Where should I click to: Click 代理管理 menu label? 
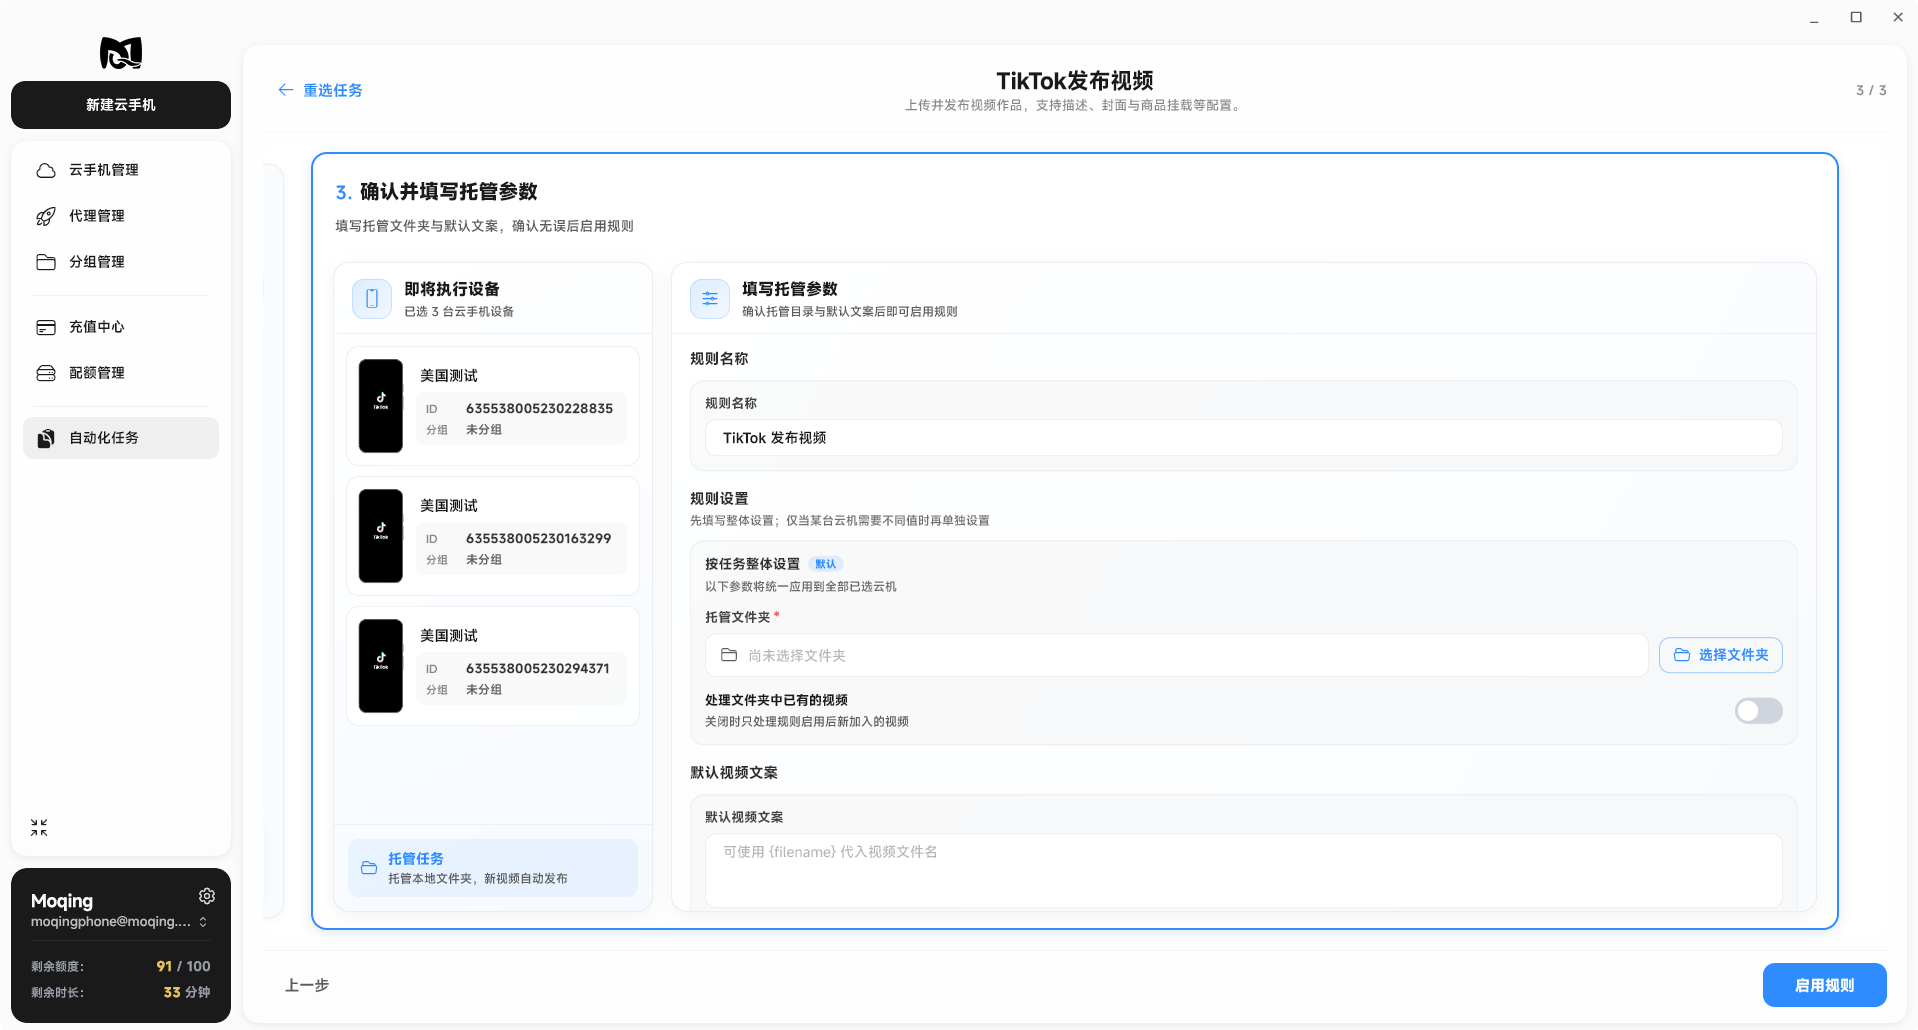97,216
